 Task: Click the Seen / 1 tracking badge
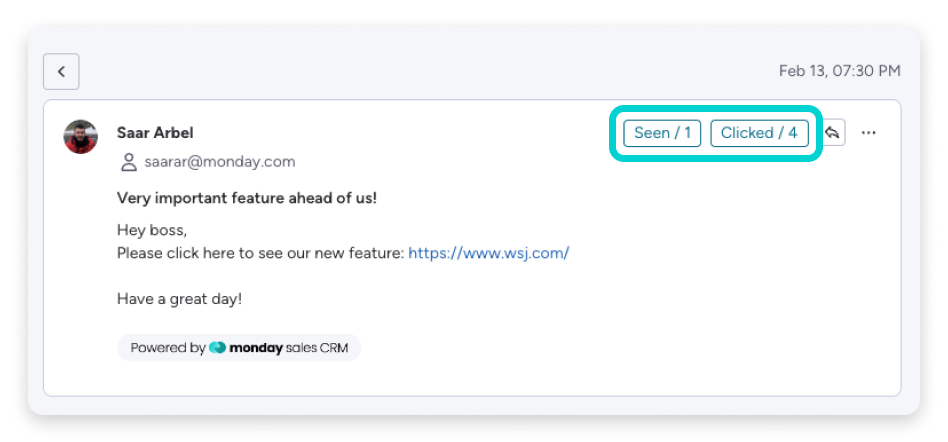pos(662,133)
